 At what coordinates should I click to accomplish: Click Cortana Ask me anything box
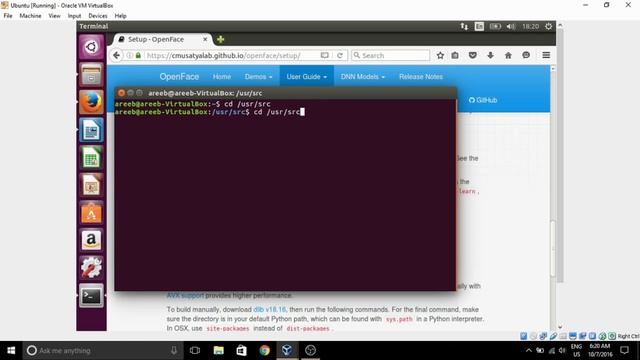click(x=102, y=350)
